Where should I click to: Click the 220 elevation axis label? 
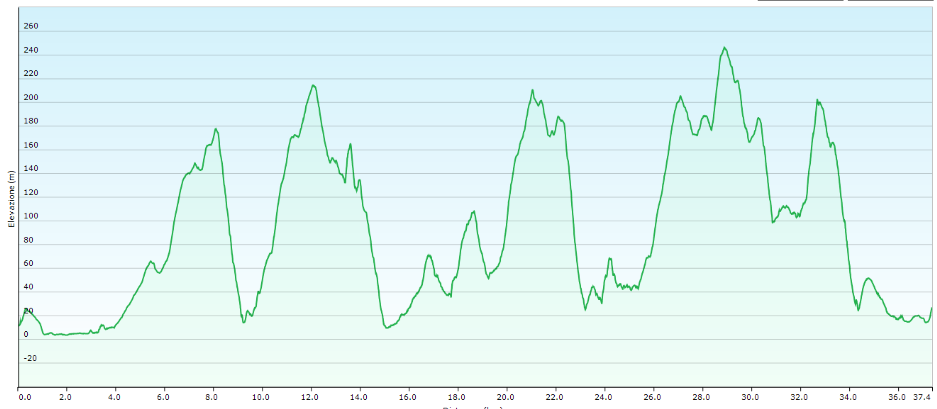click(30, 74)
